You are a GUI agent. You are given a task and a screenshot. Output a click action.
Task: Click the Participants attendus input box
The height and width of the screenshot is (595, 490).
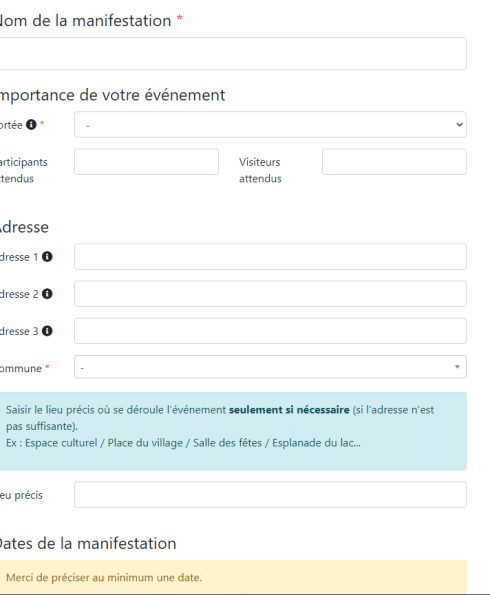click(x=147, y=162)
